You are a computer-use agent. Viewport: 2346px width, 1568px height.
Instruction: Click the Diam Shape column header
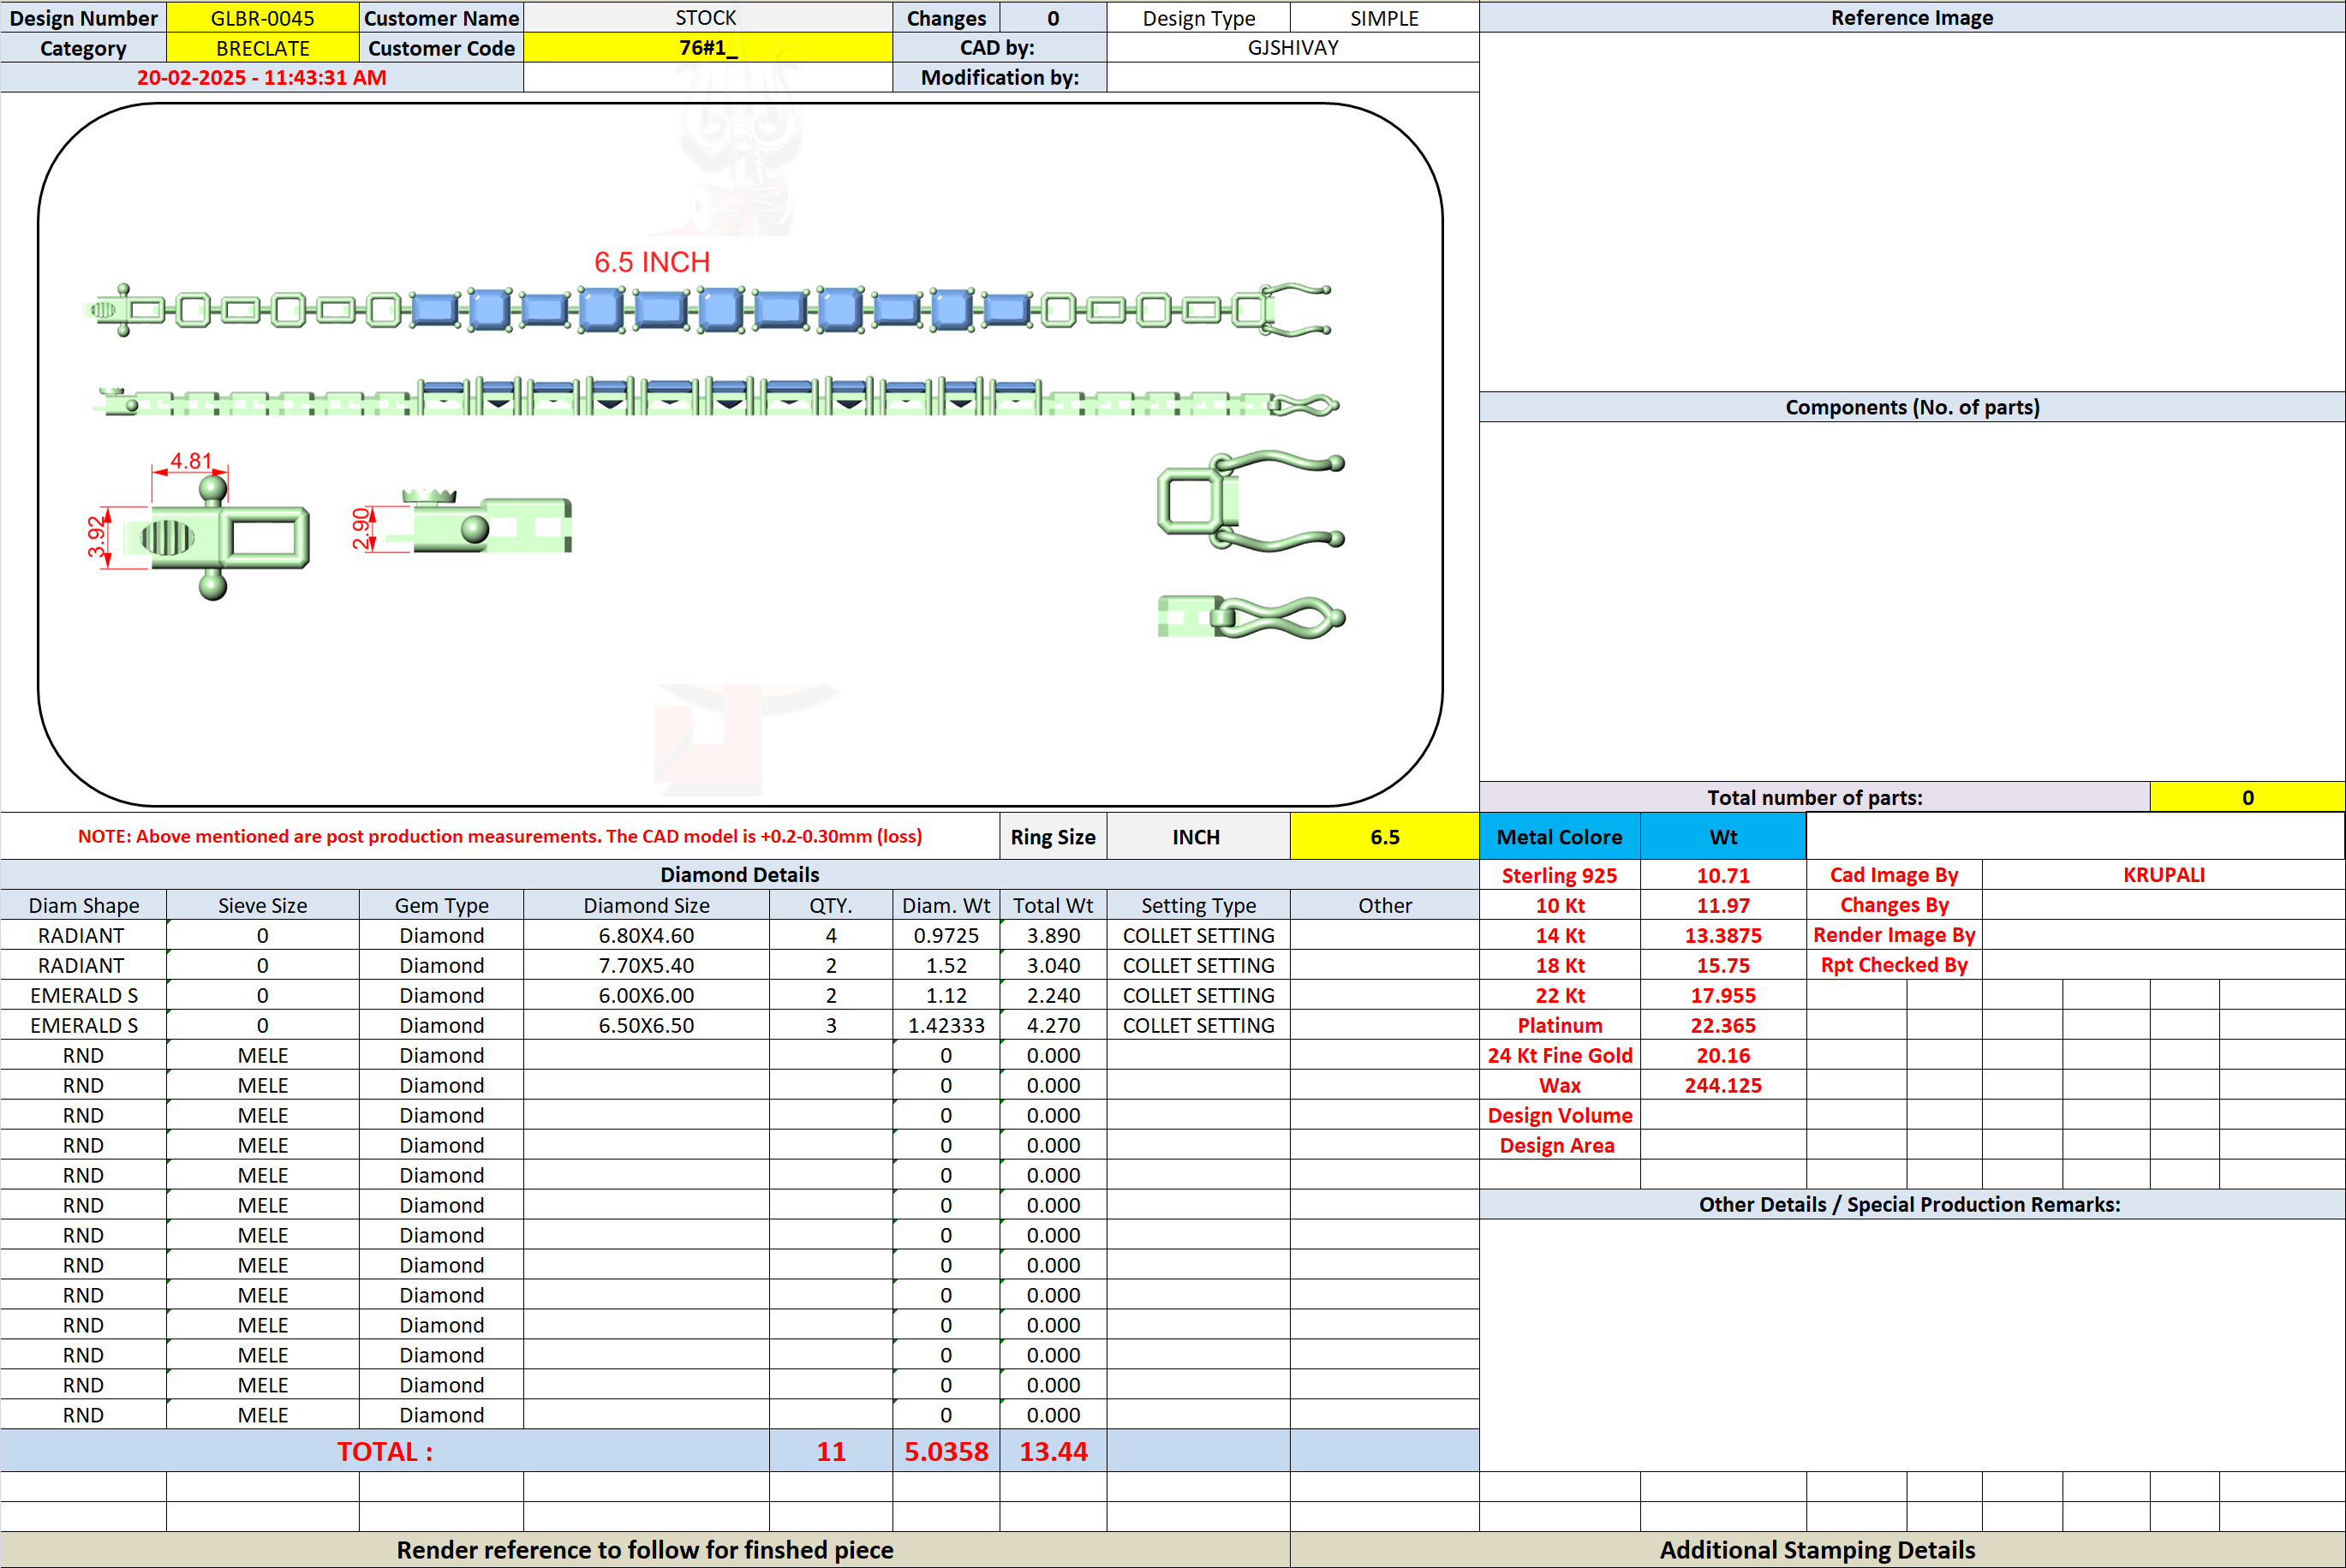tap(83, 905)
